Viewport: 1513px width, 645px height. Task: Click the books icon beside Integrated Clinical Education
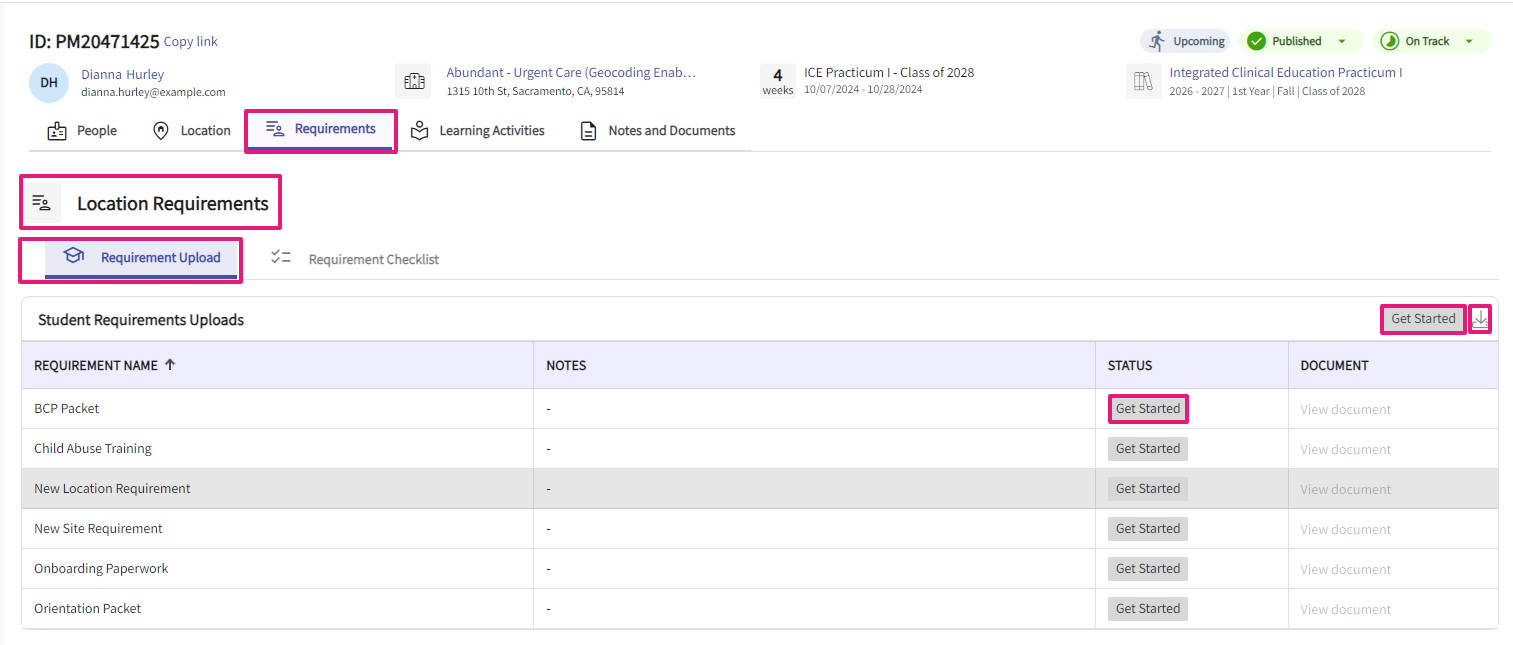1143,81
